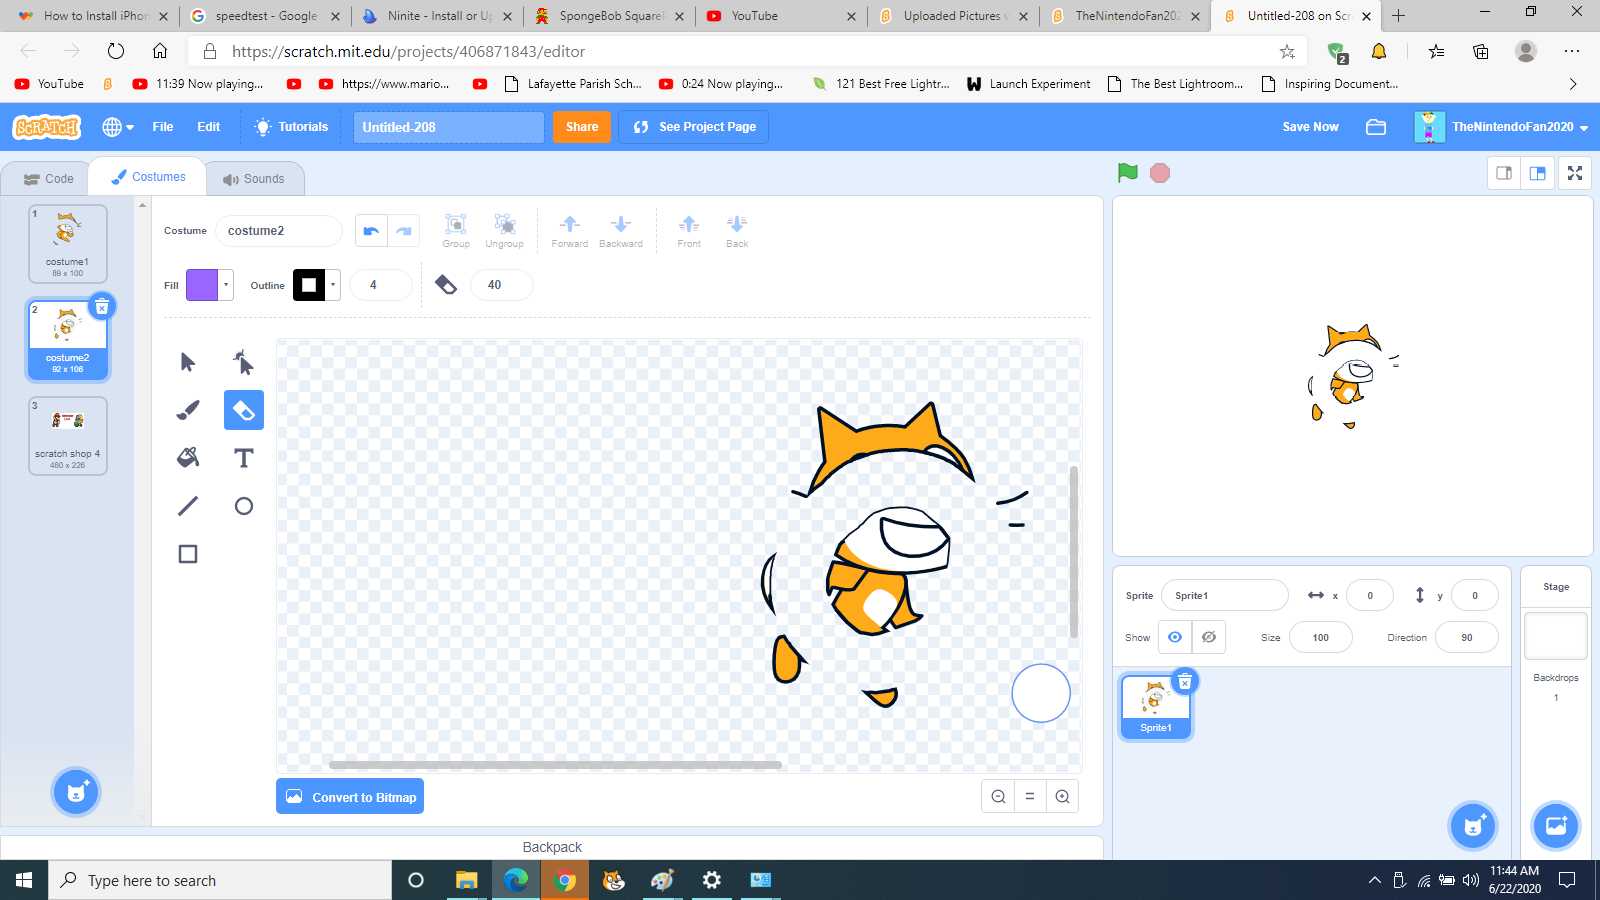This screenshot has width=1600, height=900.
Task: Choose the Text tool
Action: (243, 457)
